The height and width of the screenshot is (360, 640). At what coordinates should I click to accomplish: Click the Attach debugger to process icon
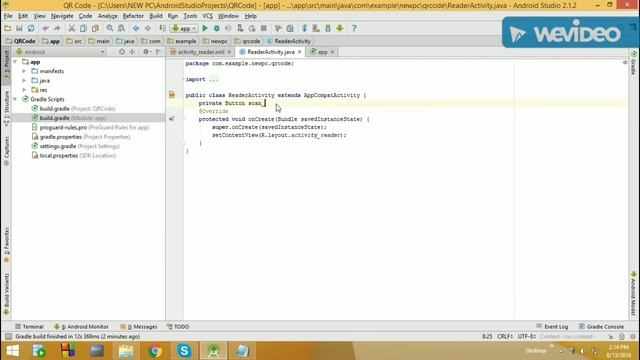pyautogui.click(x=240, y=28)
